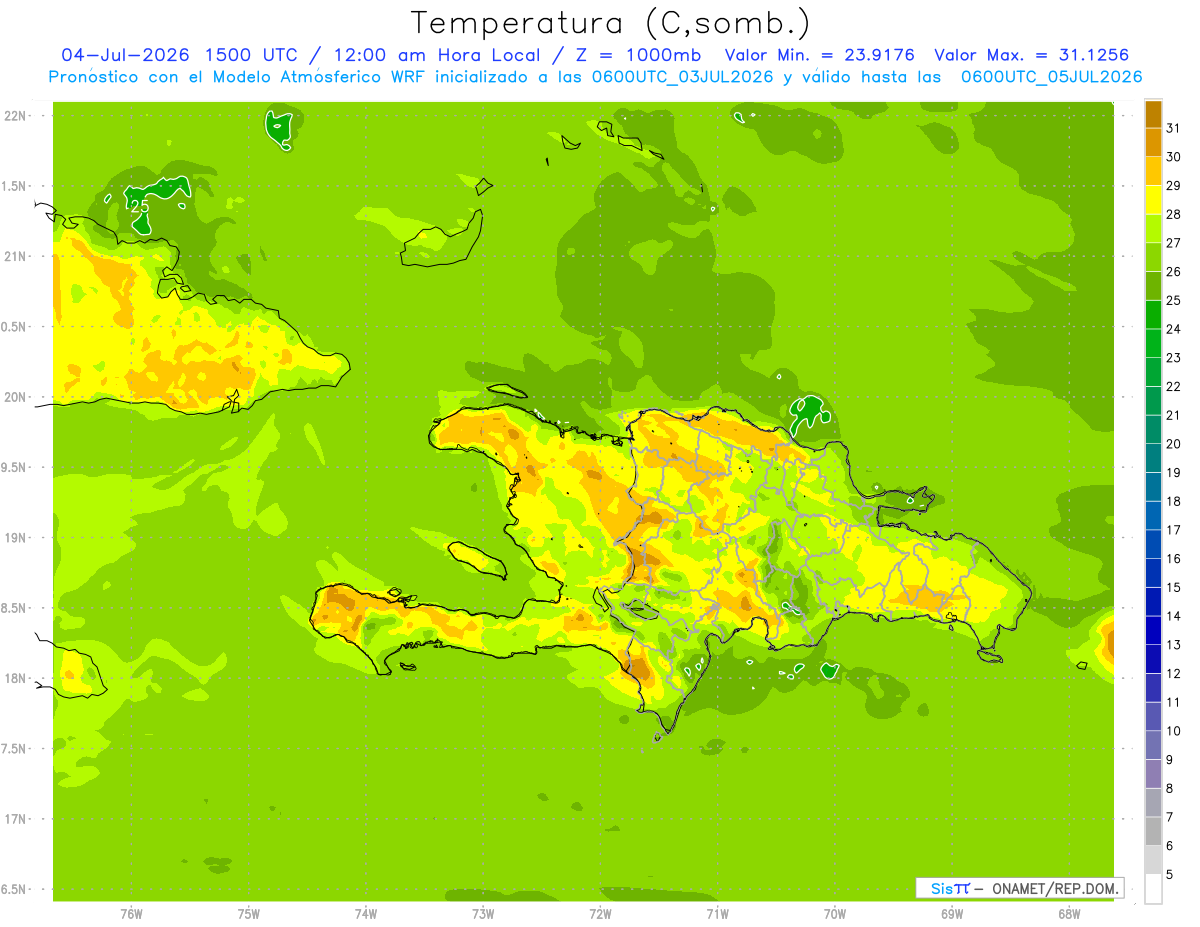
Task: Pick the blue legend swatch between 16 and 17
Action: click(x=1153, y=544)
